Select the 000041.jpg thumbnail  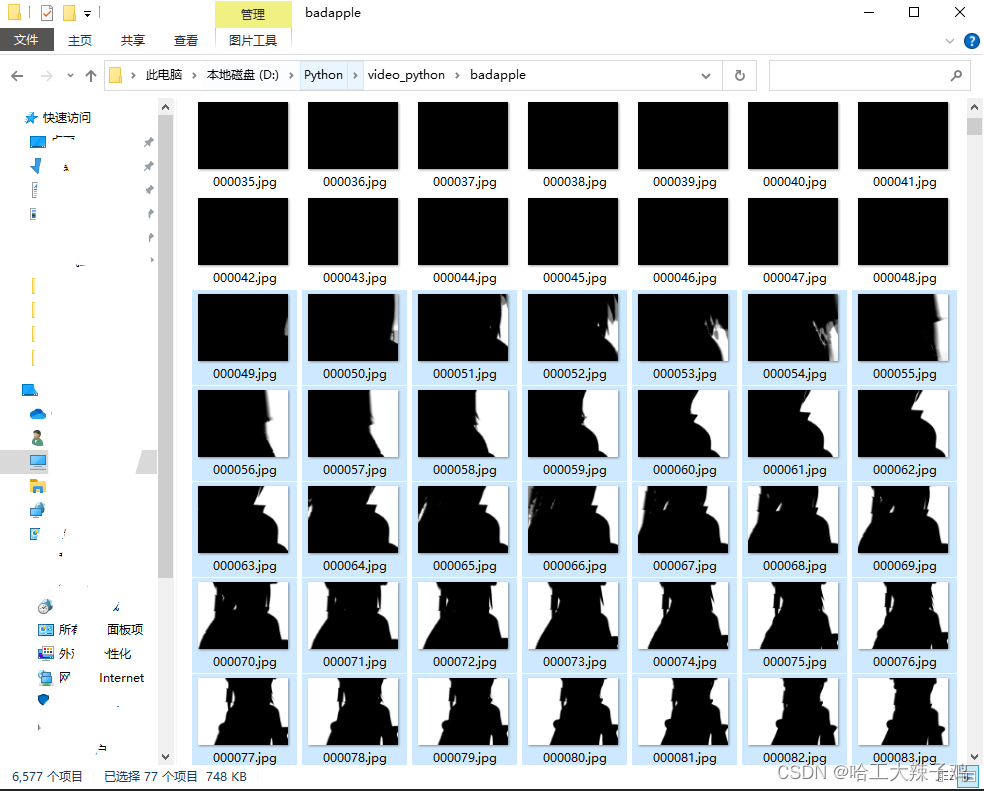pyautogui.click(x=903, y=136)
